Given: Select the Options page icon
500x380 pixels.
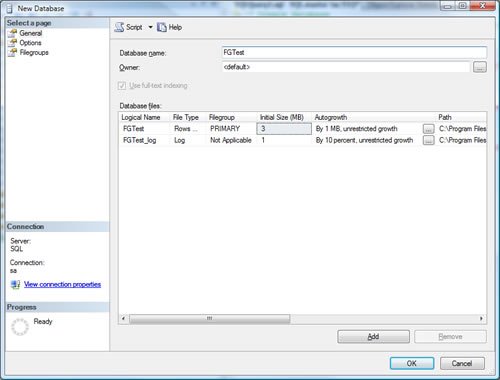Looking at the screenshot, I should click(12, 43).
